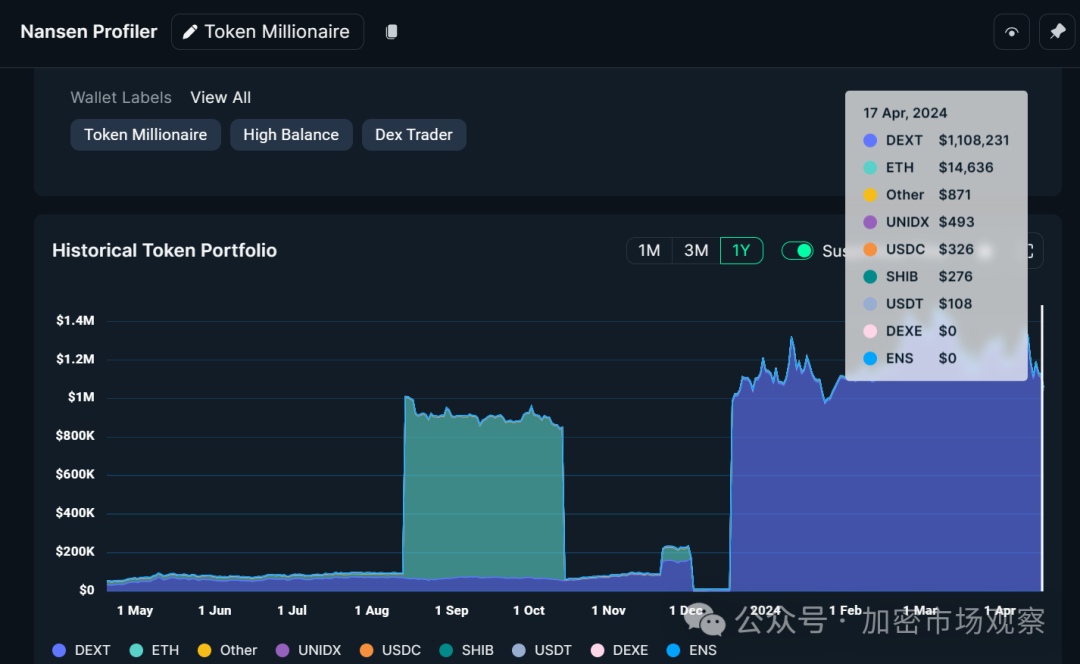The width and height of the screenshot is (1080, 664).
Task: Click the 1 Sep x-axis label
Action: point(451,610)
